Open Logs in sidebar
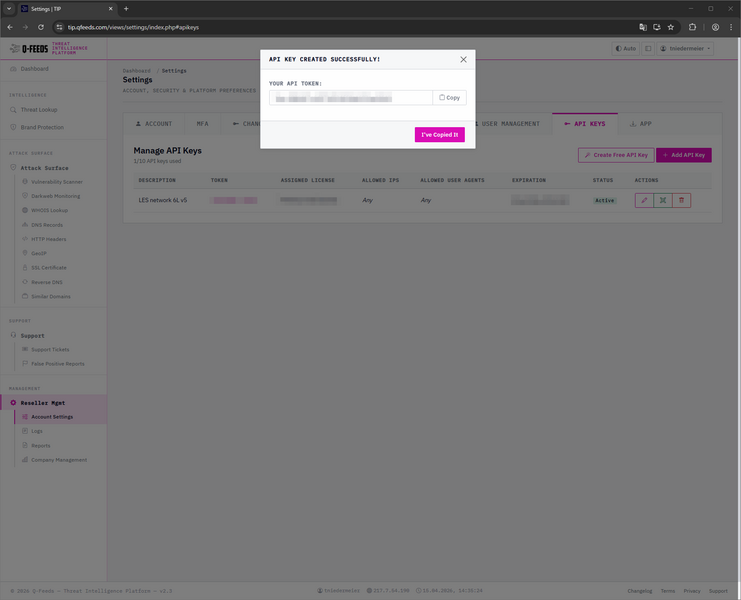This screenshot has width=741, height=600. pos(36,431)
